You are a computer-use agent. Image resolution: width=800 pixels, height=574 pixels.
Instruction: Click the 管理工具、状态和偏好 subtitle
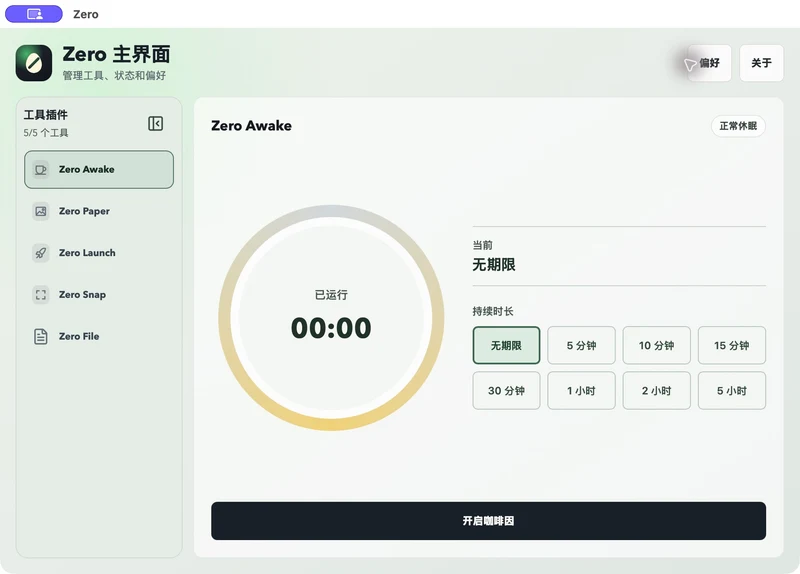pos(114,76)
